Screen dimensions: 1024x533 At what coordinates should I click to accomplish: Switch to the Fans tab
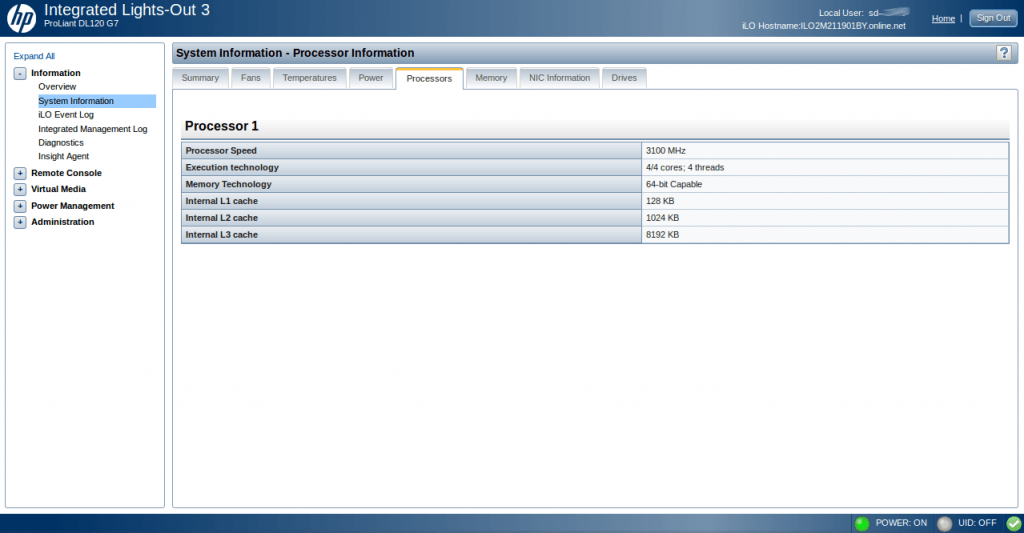click(x=251, y=78)
